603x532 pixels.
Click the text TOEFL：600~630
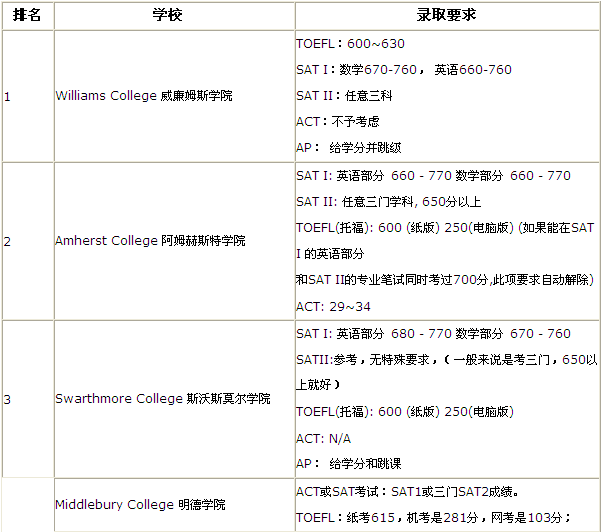point(350,43)
